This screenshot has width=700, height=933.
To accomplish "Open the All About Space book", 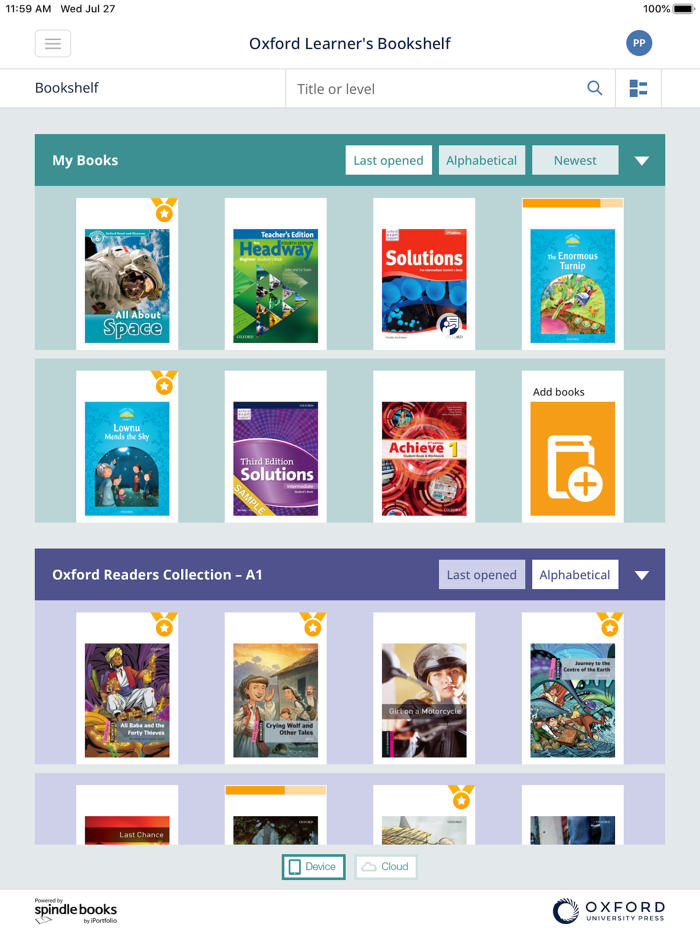I will pos(127,286).
